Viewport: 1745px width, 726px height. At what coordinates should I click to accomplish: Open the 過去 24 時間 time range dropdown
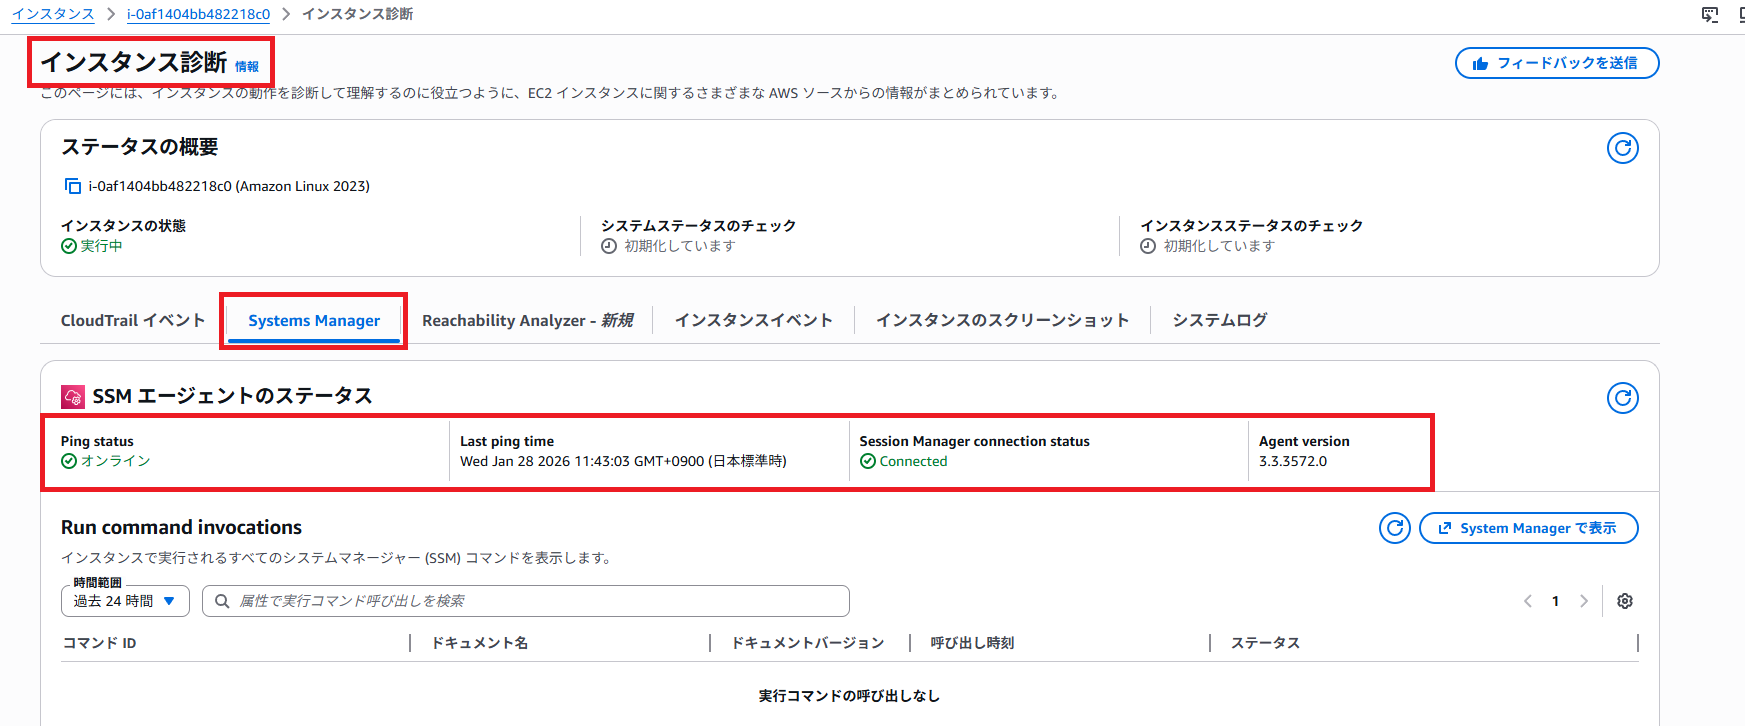pyautogui.click(x=125, y=601)
